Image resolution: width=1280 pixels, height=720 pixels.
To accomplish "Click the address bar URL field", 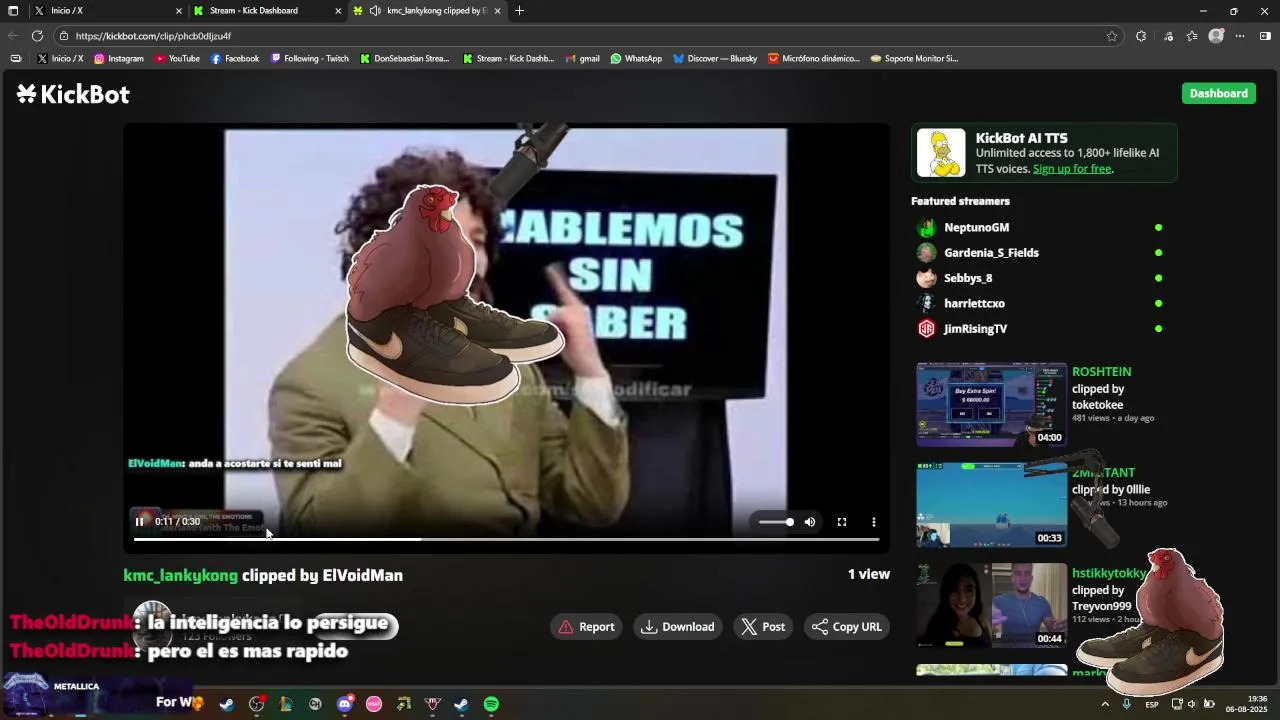I will click(x=590, y=36).
